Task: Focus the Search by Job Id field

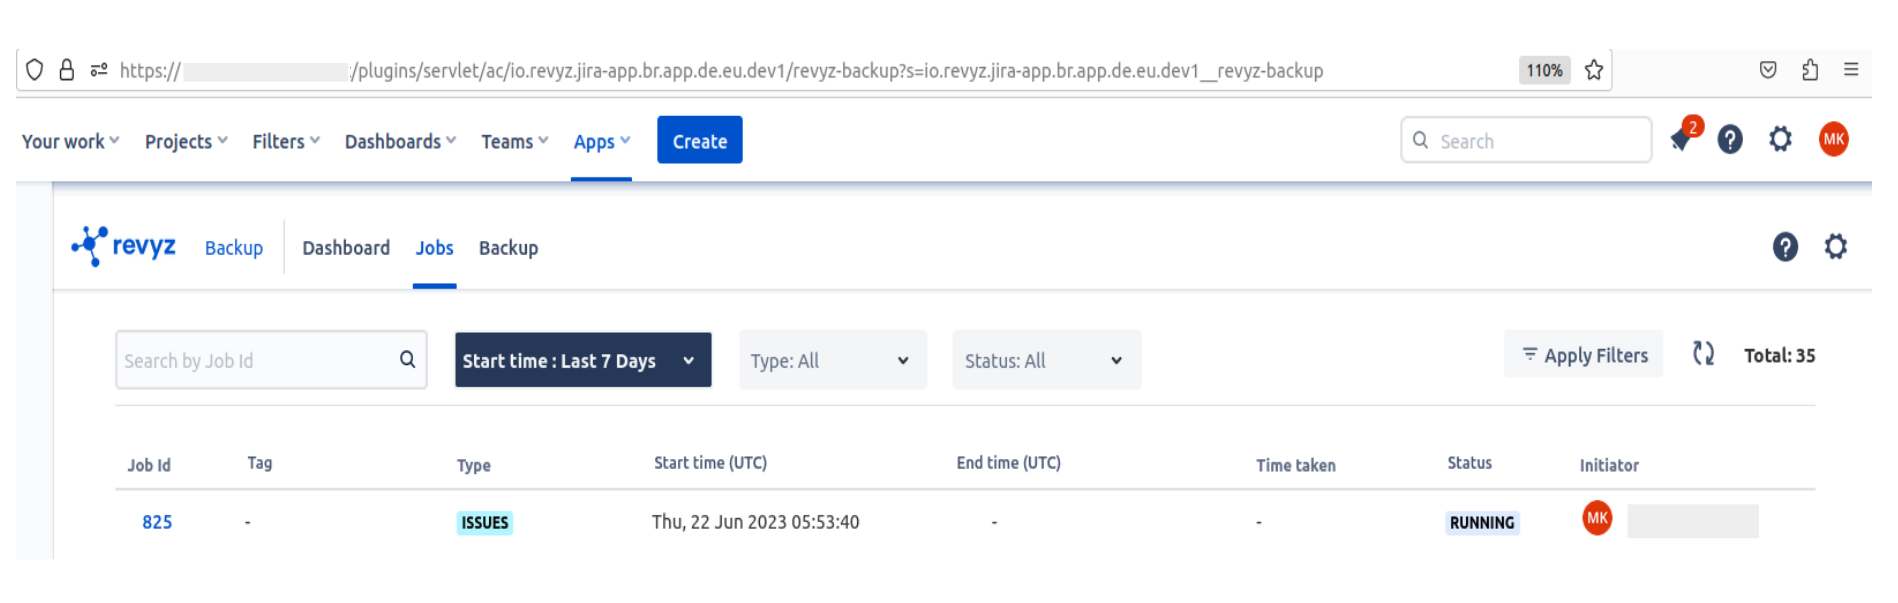Action: click(255, 360)
